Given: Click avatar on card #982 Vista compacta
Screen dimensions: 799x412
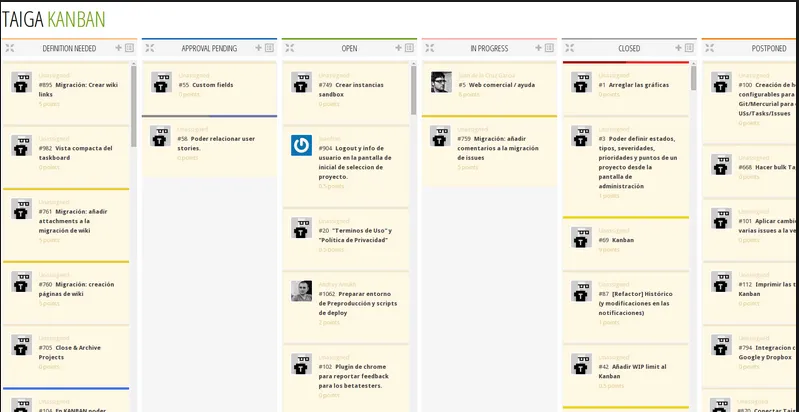Looking at the screenshot, I should pyautogui.click(x=21, y=145).
